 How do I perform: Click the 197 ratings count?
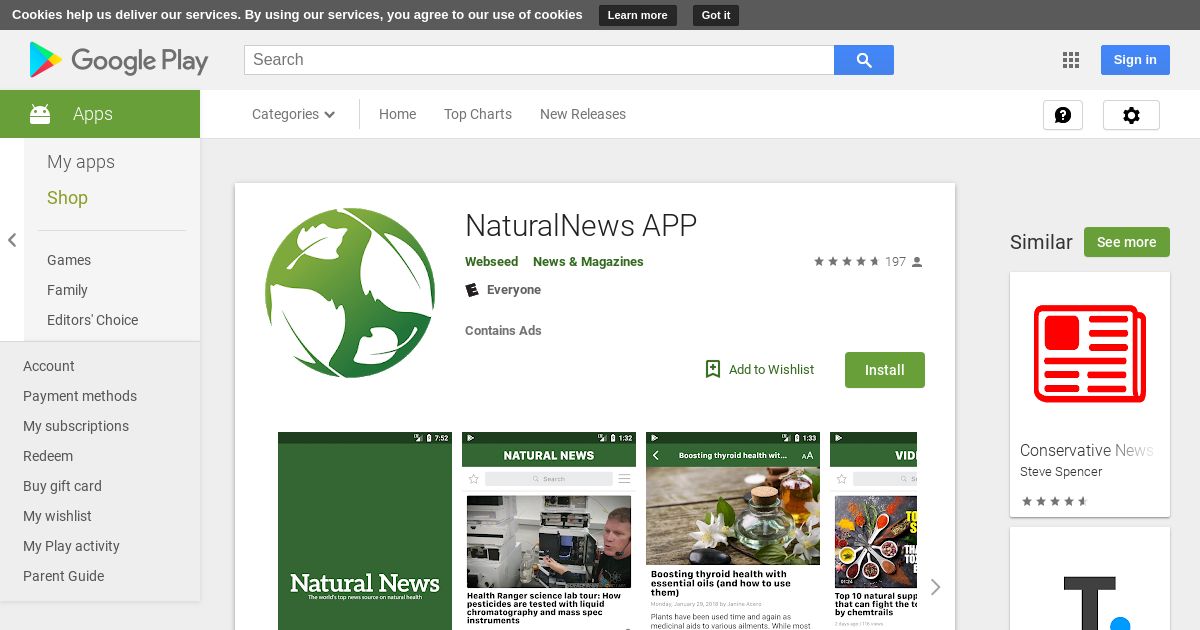tap(895, 262)
